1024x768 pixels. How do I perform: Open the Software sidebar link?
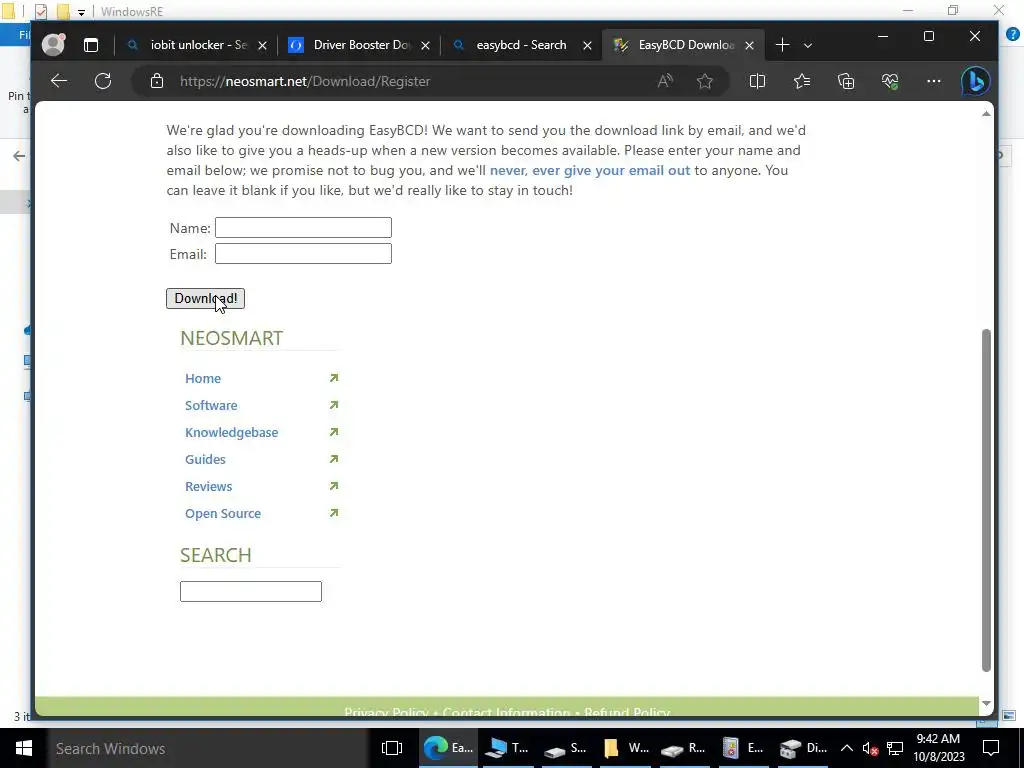click(211, 405)
